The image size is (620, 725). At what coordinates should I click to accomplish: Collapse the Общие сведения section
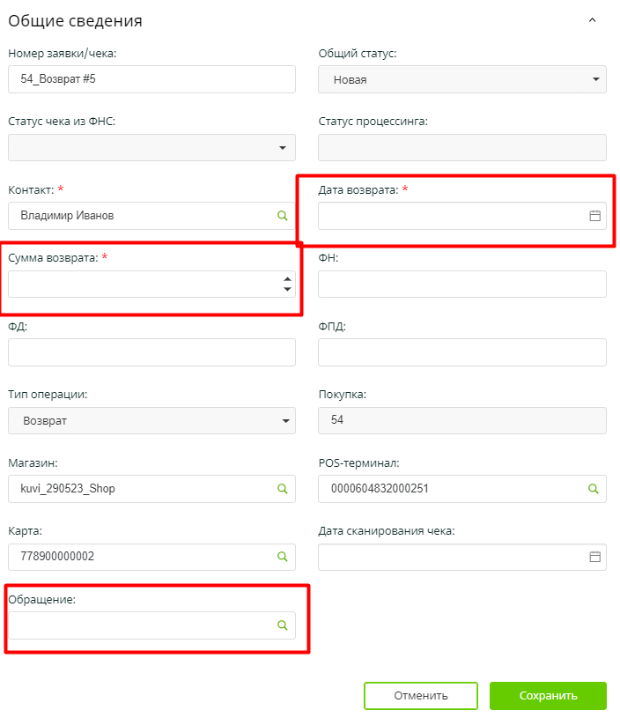coord(592,20)
